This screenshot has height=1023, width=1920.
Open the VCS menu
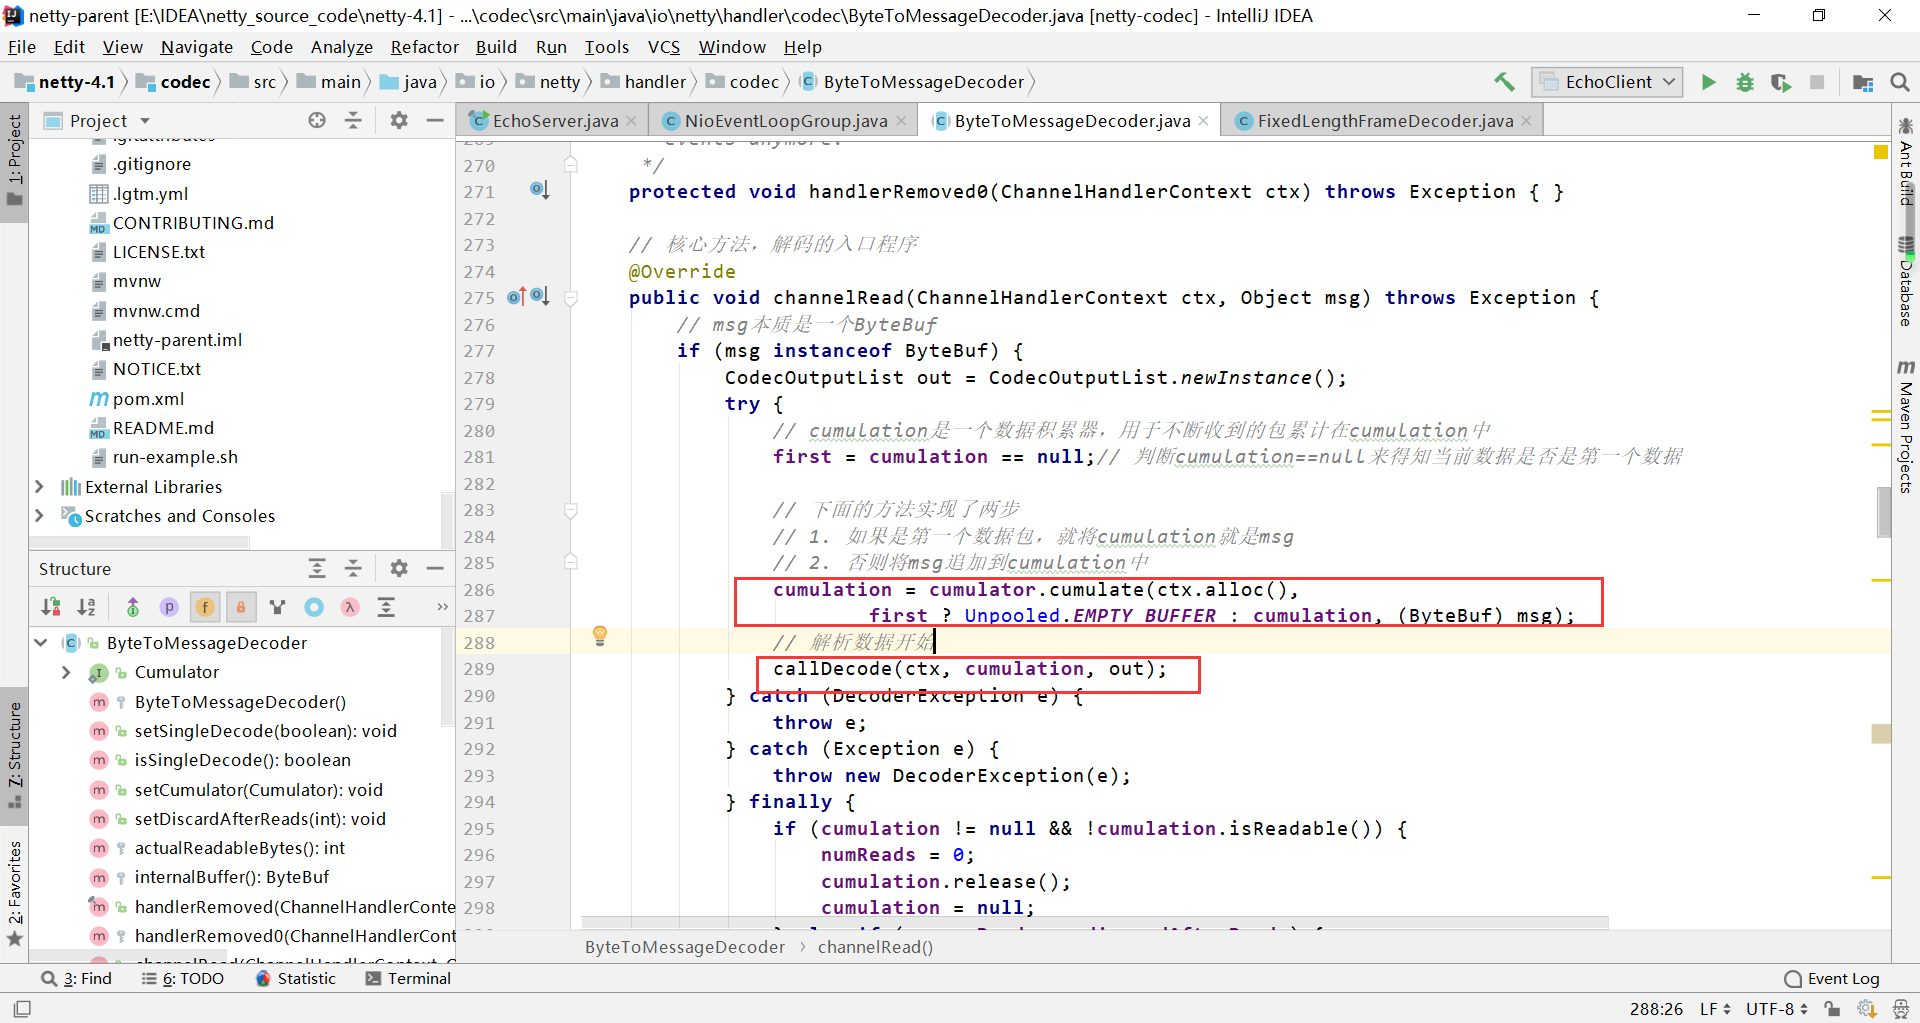click(664, 47)
